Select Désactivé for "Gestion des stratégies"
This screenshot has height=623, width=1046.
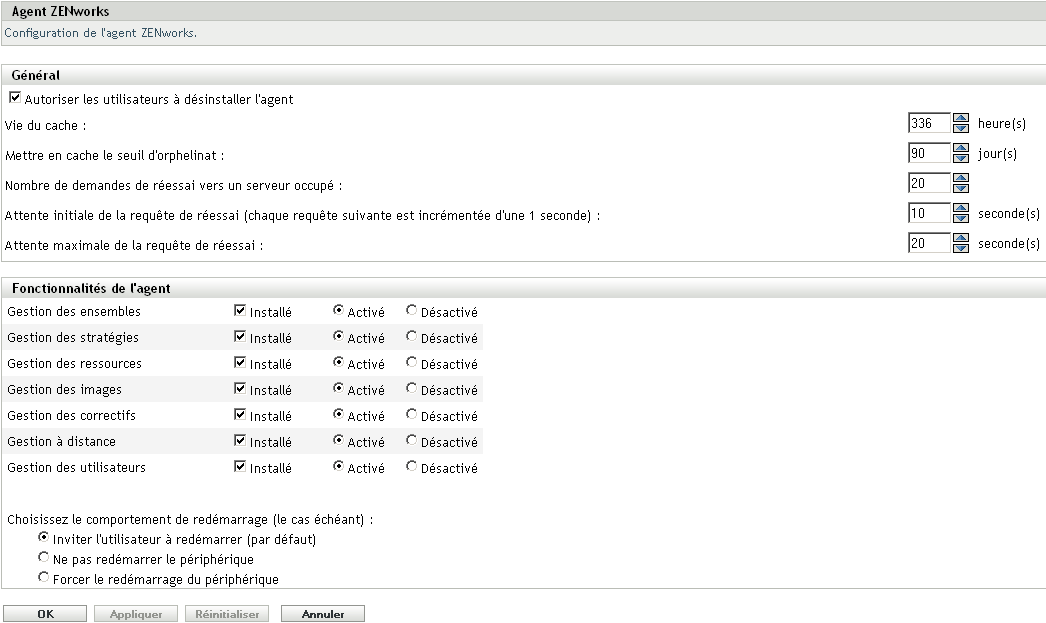[409, 337]
